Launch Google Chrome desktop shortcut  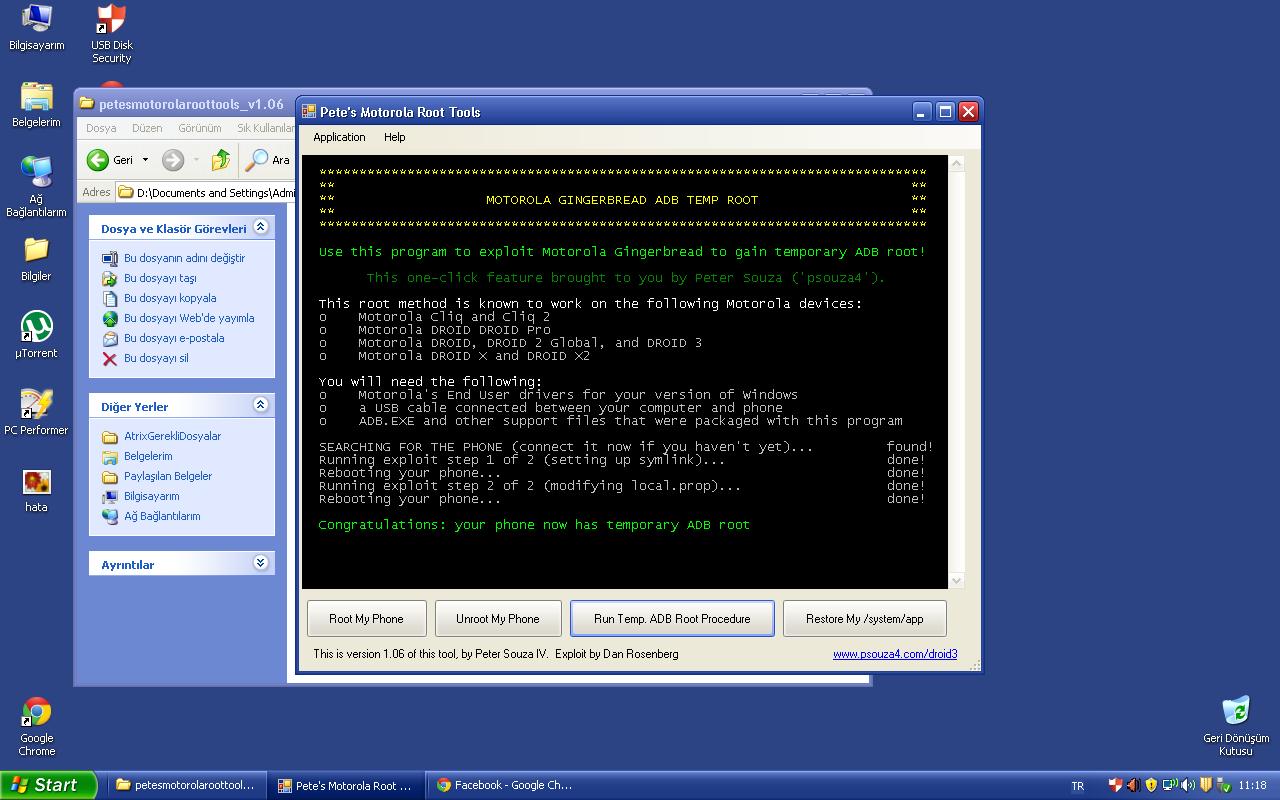(x=36, y=727)
